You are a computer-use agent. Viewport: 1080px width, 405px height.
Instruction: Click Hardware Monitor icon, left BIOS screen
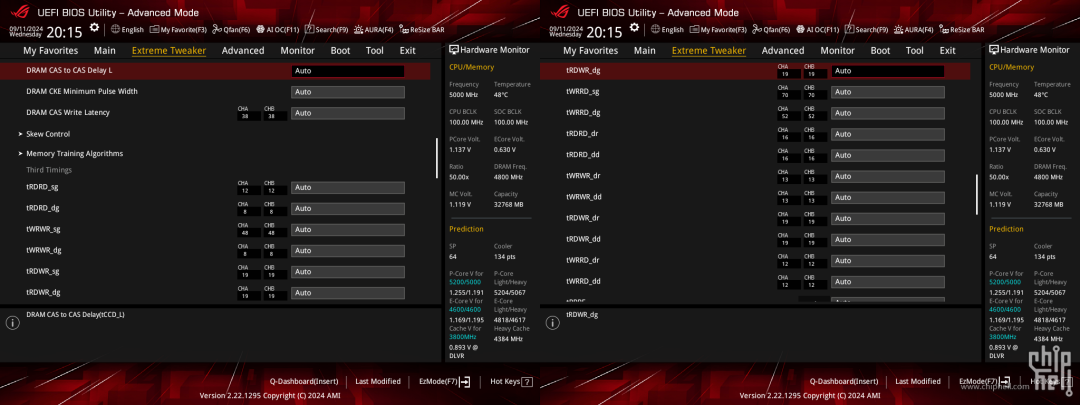(x=454, y=50)
